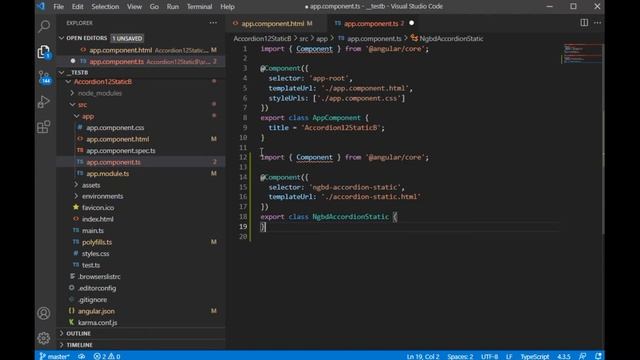The width and height of the screenshot is (640, 360).
Task: Open the Help menu
Action: pyautogui.click(x=227, y=7)
